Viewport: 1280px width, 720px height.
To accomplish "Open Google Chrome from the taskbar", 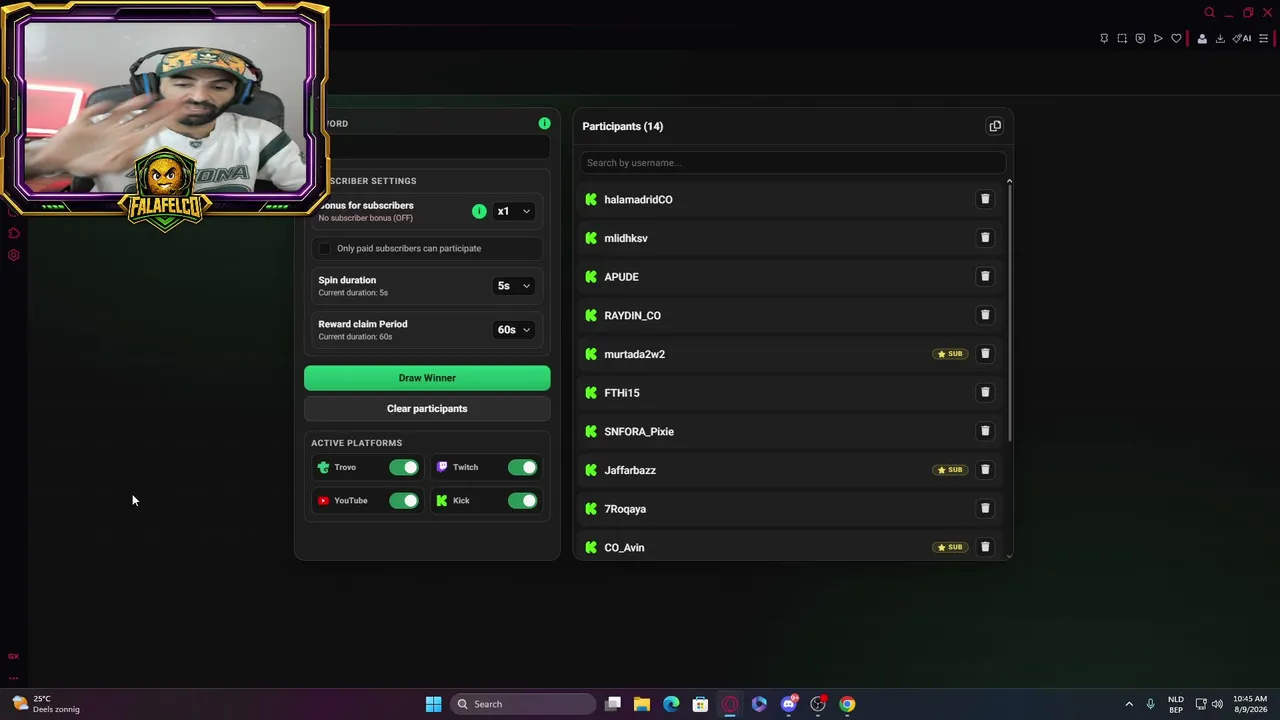I will (847, 704).
